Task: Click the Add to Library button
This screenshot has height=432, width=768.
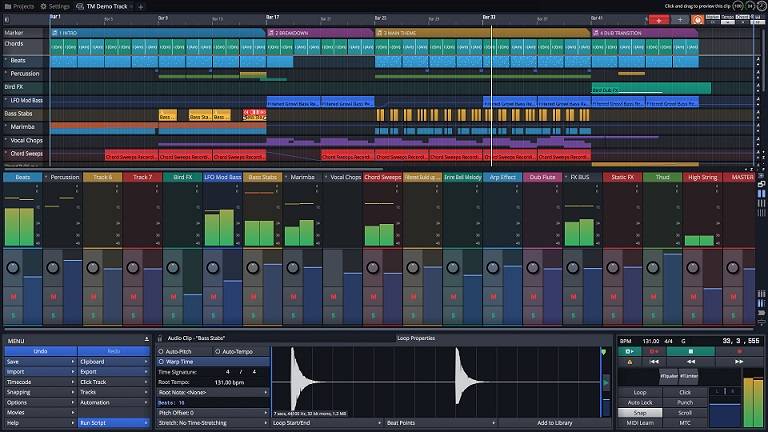Action: tap(555, 423)
